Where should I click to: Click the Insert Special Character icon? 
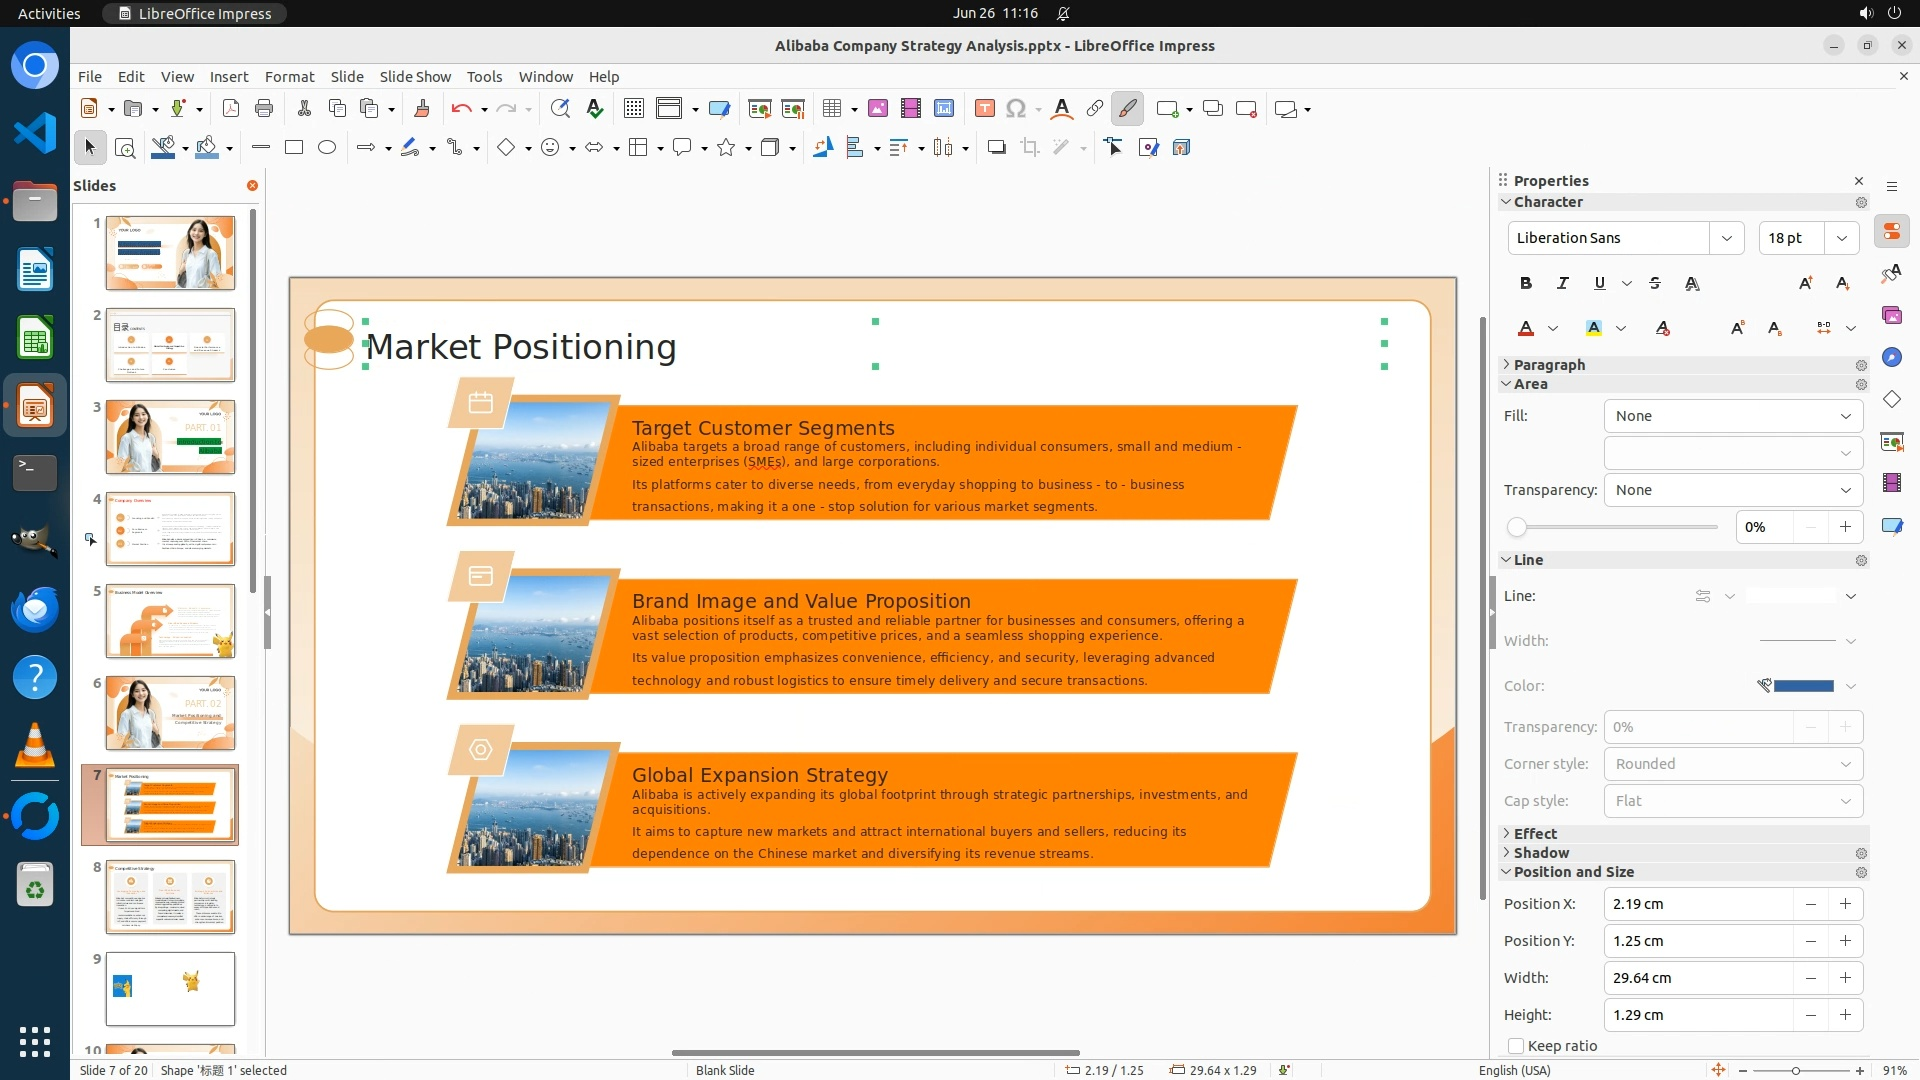tap(1016, 109)
